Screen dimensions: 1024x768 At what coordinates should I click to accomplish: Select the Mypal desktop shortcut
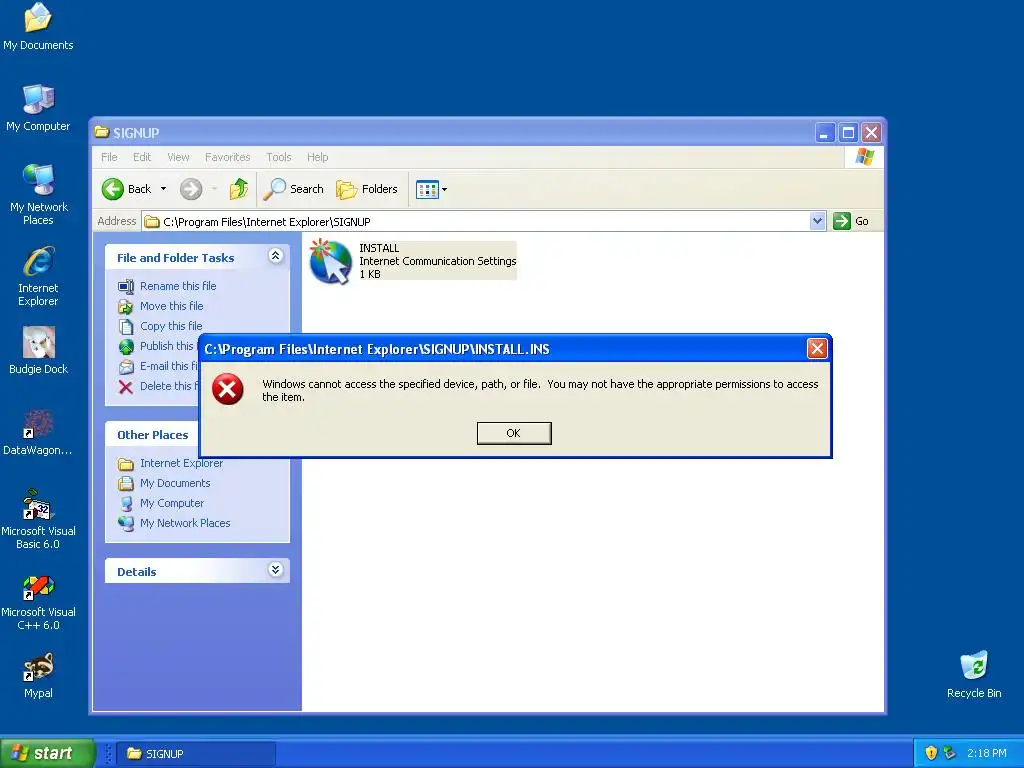coord(38,675)
